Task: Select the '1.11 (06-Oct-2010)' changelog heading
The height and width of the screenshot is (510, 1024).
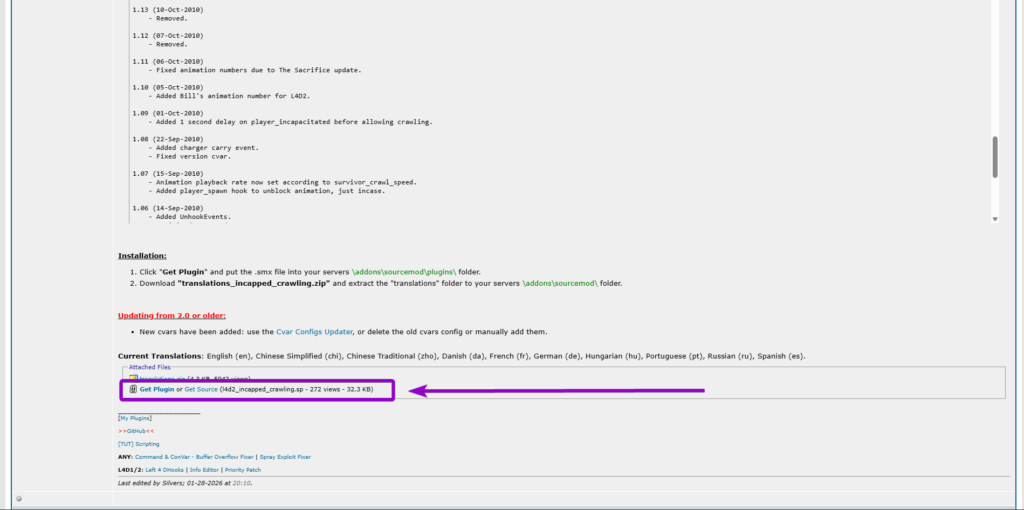Action: [168, 61]
